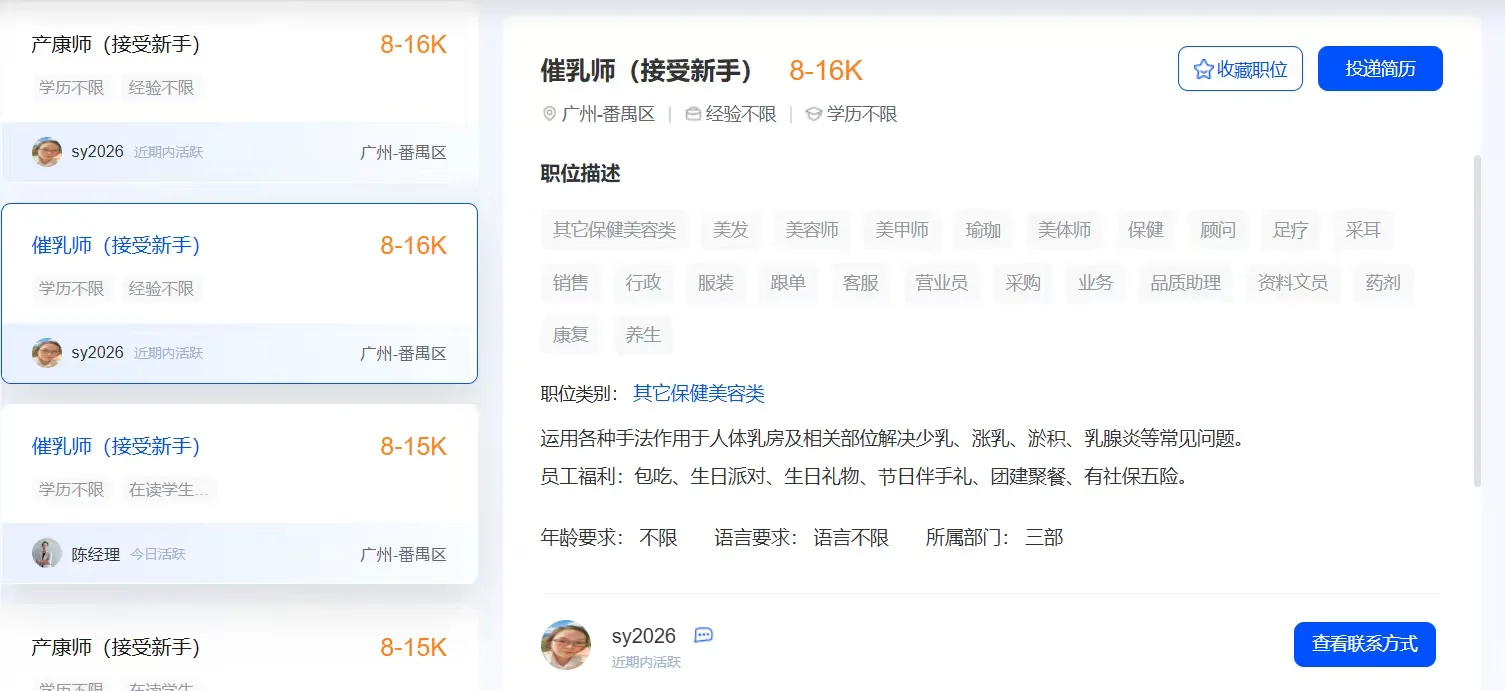
Task: Click the graduation cap icon beside 学历不限
Action: pyautogui.click(x=813, y=114)
